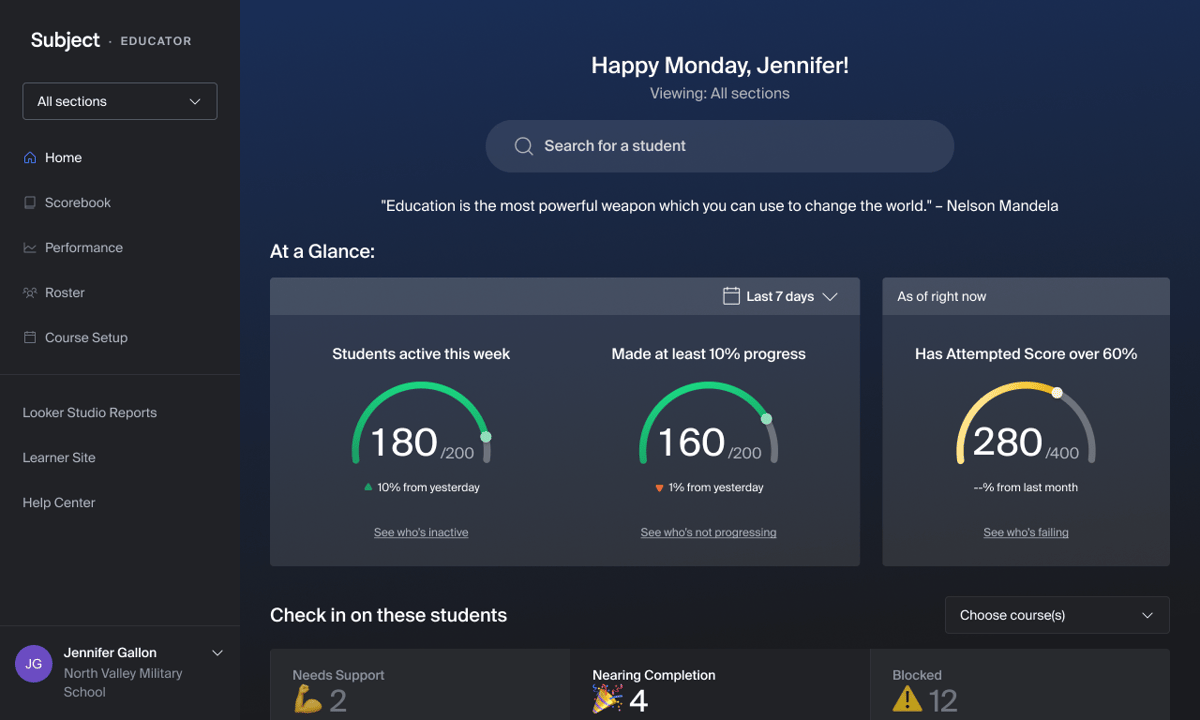This screenshot has width=1200, height=720.
Task: Click the Scorebook book icon
Action: tap(30, 203)
